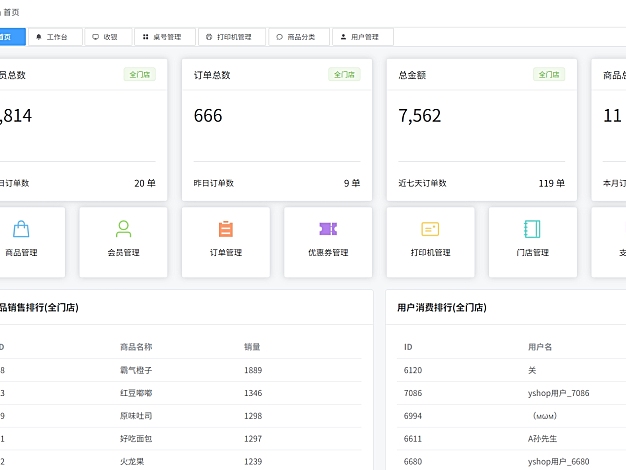
Task: Click 商品名称 column header
Action: tap(136, 347)
